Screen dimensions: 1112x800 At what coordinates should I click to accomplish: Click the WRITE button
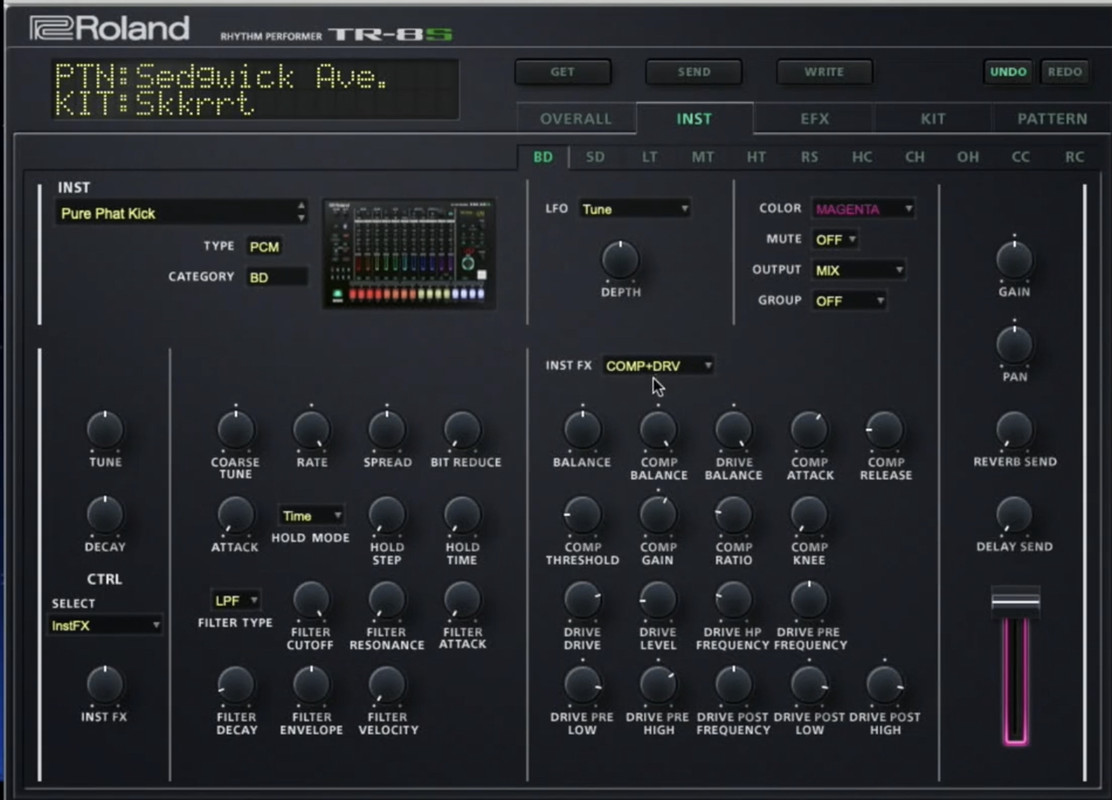click(824, 72)
